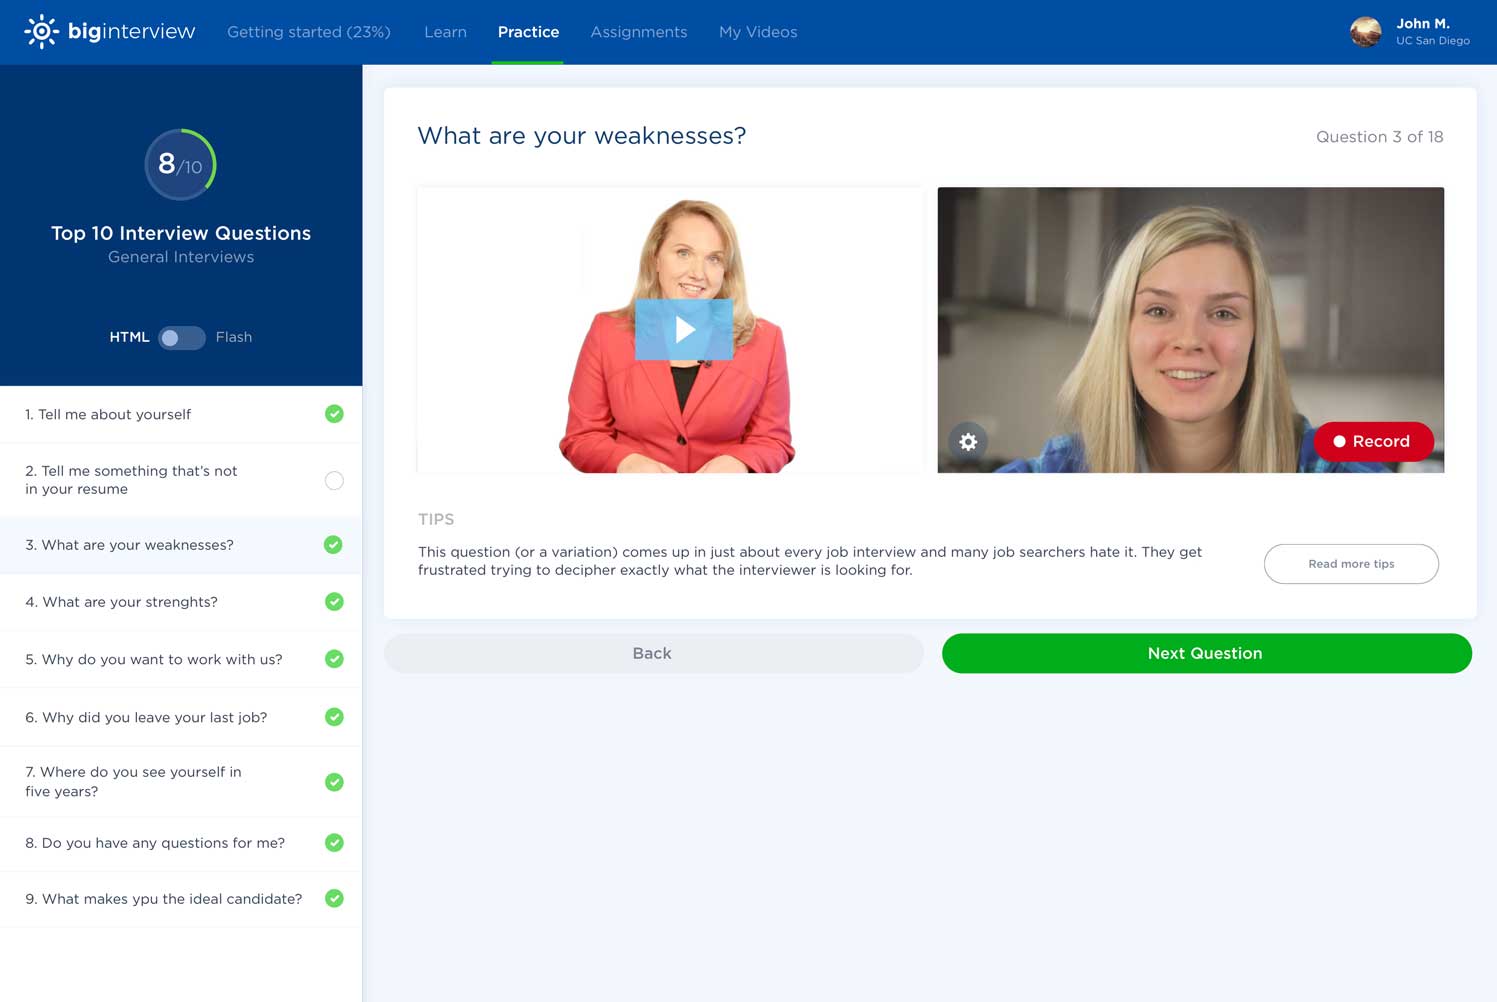Open the My Videos section
The height and width of the screenshot is (1002, 1497).
(757, 31)
